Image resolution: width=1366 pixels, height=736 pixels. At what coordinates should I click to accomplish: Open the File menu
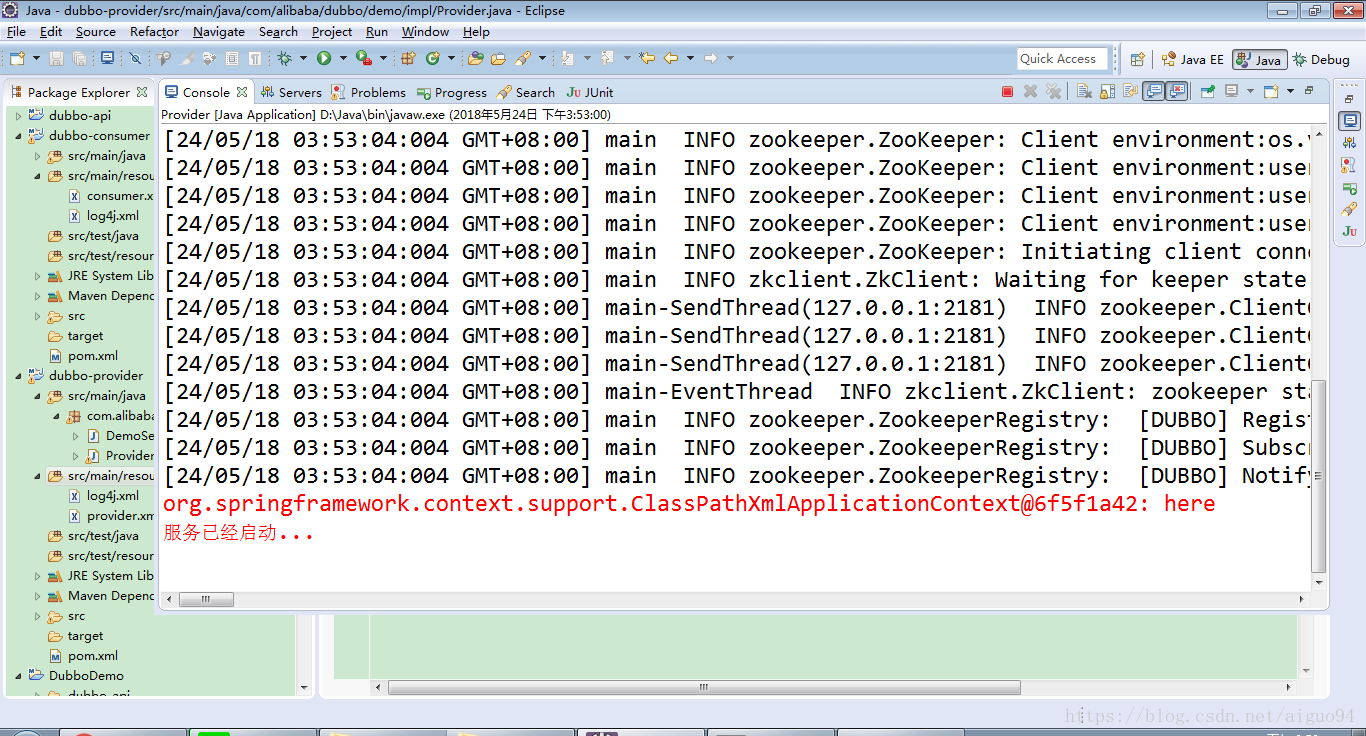[x=16, y=32]
